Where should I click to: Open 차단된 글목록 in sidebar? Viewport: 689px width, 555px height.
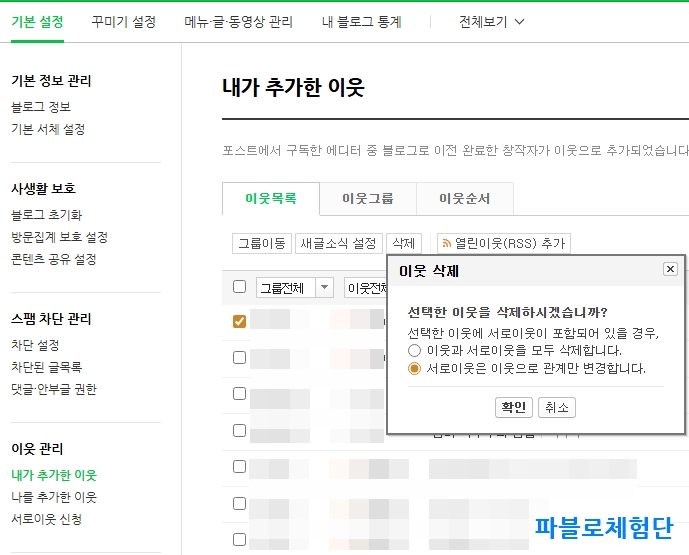click(47, 367)
